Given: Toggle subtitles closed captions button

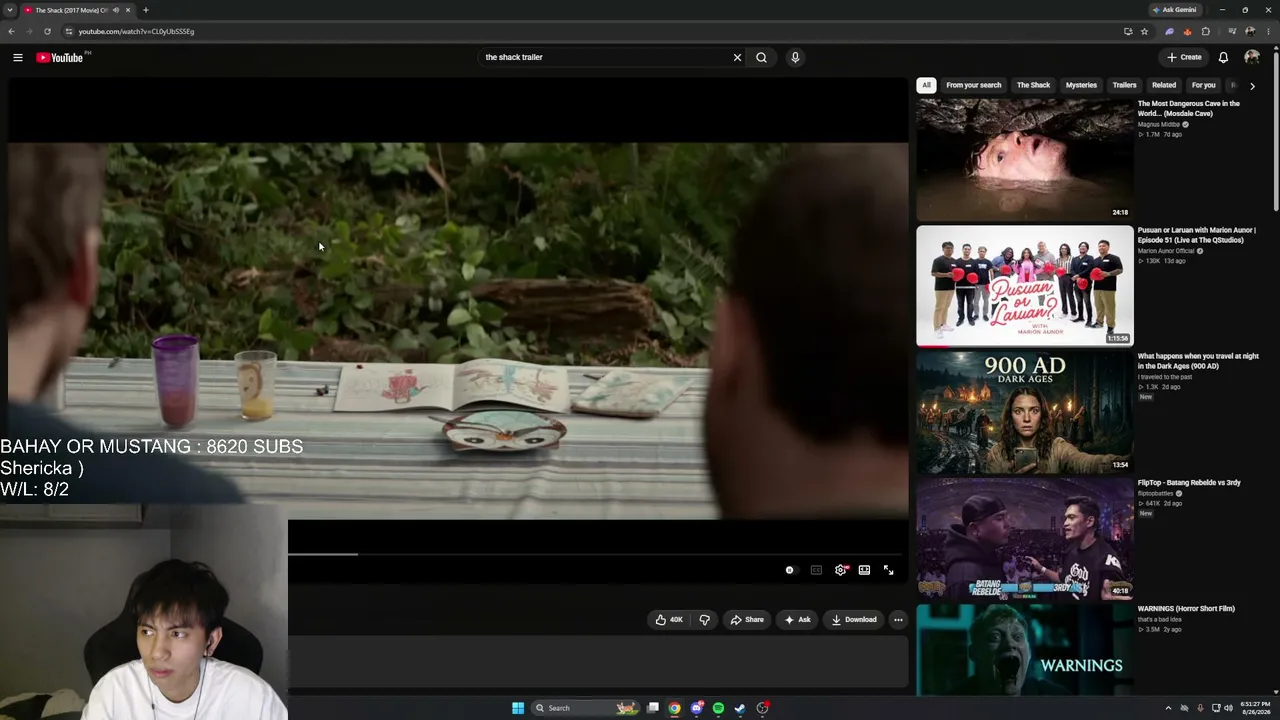Looking at the screenshot, I should pos(816,570).
